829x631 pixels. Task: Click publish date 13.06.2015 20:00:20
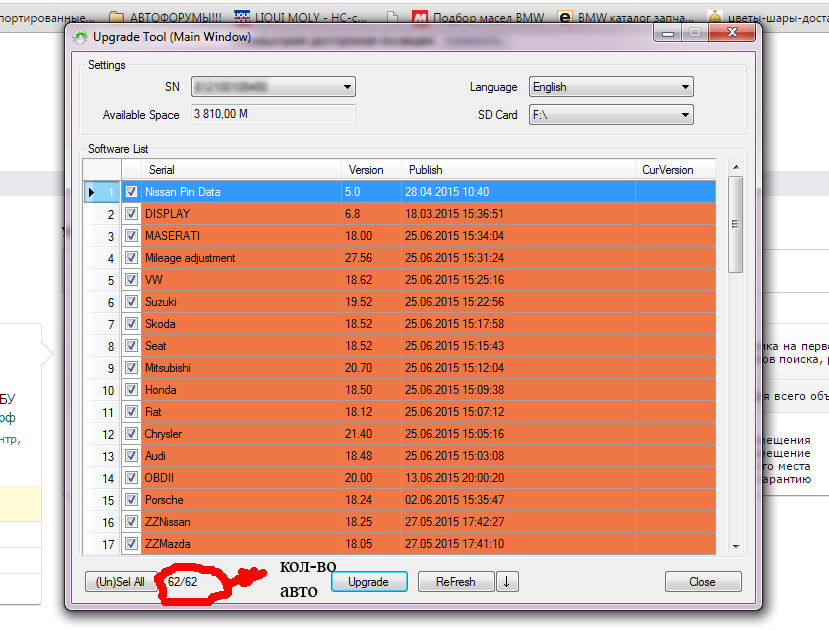click(454, 478)
